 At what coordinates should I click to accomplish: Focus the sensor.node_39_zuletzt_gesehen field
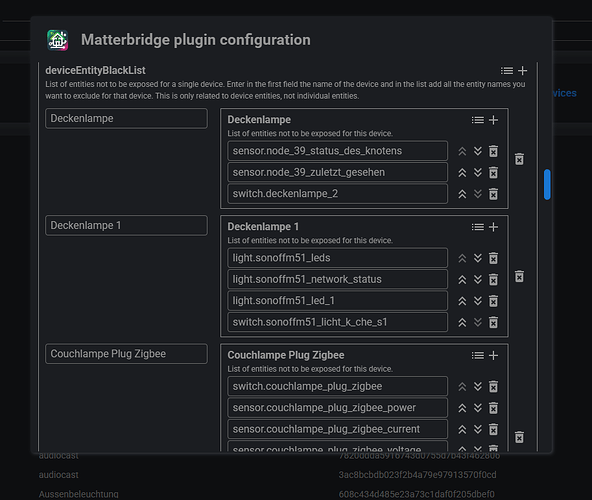[x=338, y=173]
